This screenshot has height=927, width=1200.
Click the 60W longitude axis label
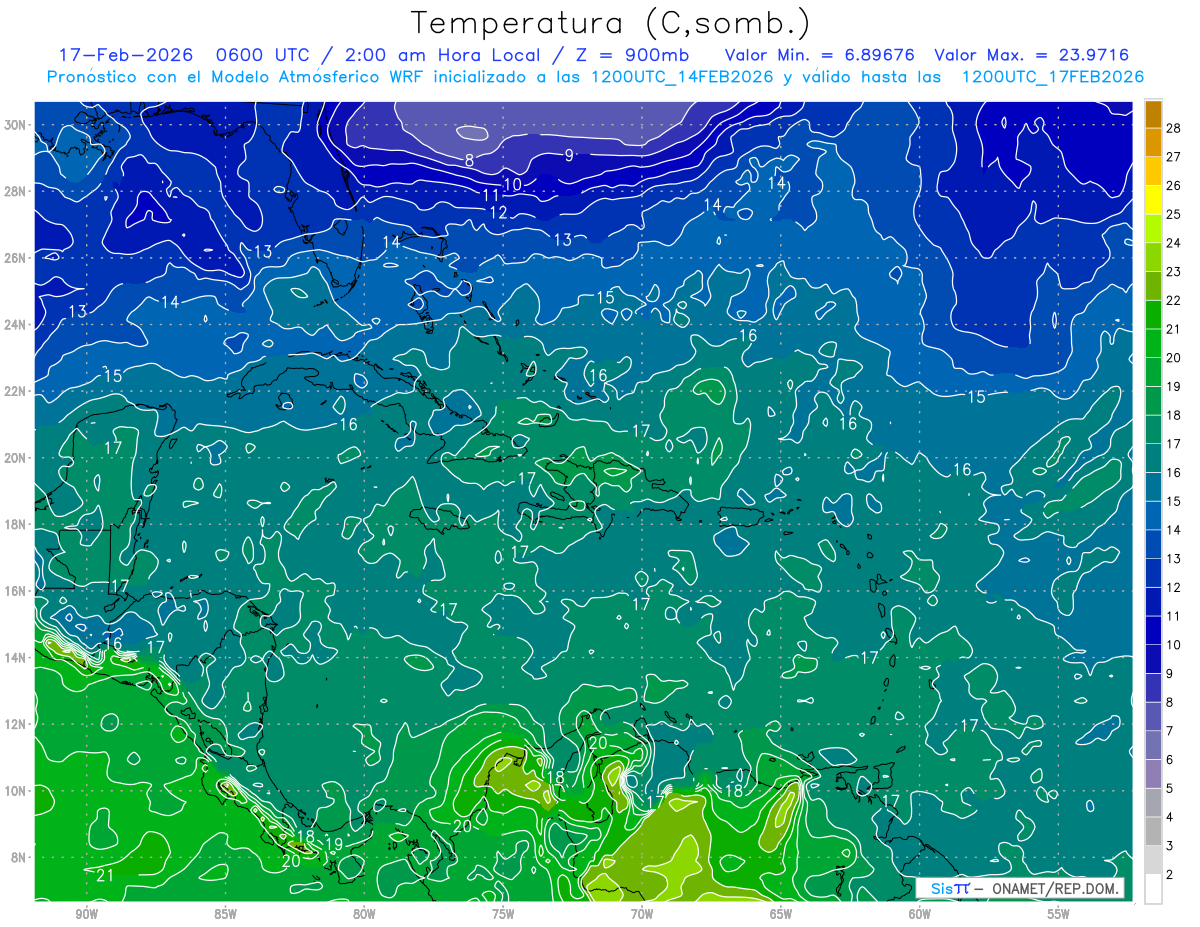click(x=920, y=914)
